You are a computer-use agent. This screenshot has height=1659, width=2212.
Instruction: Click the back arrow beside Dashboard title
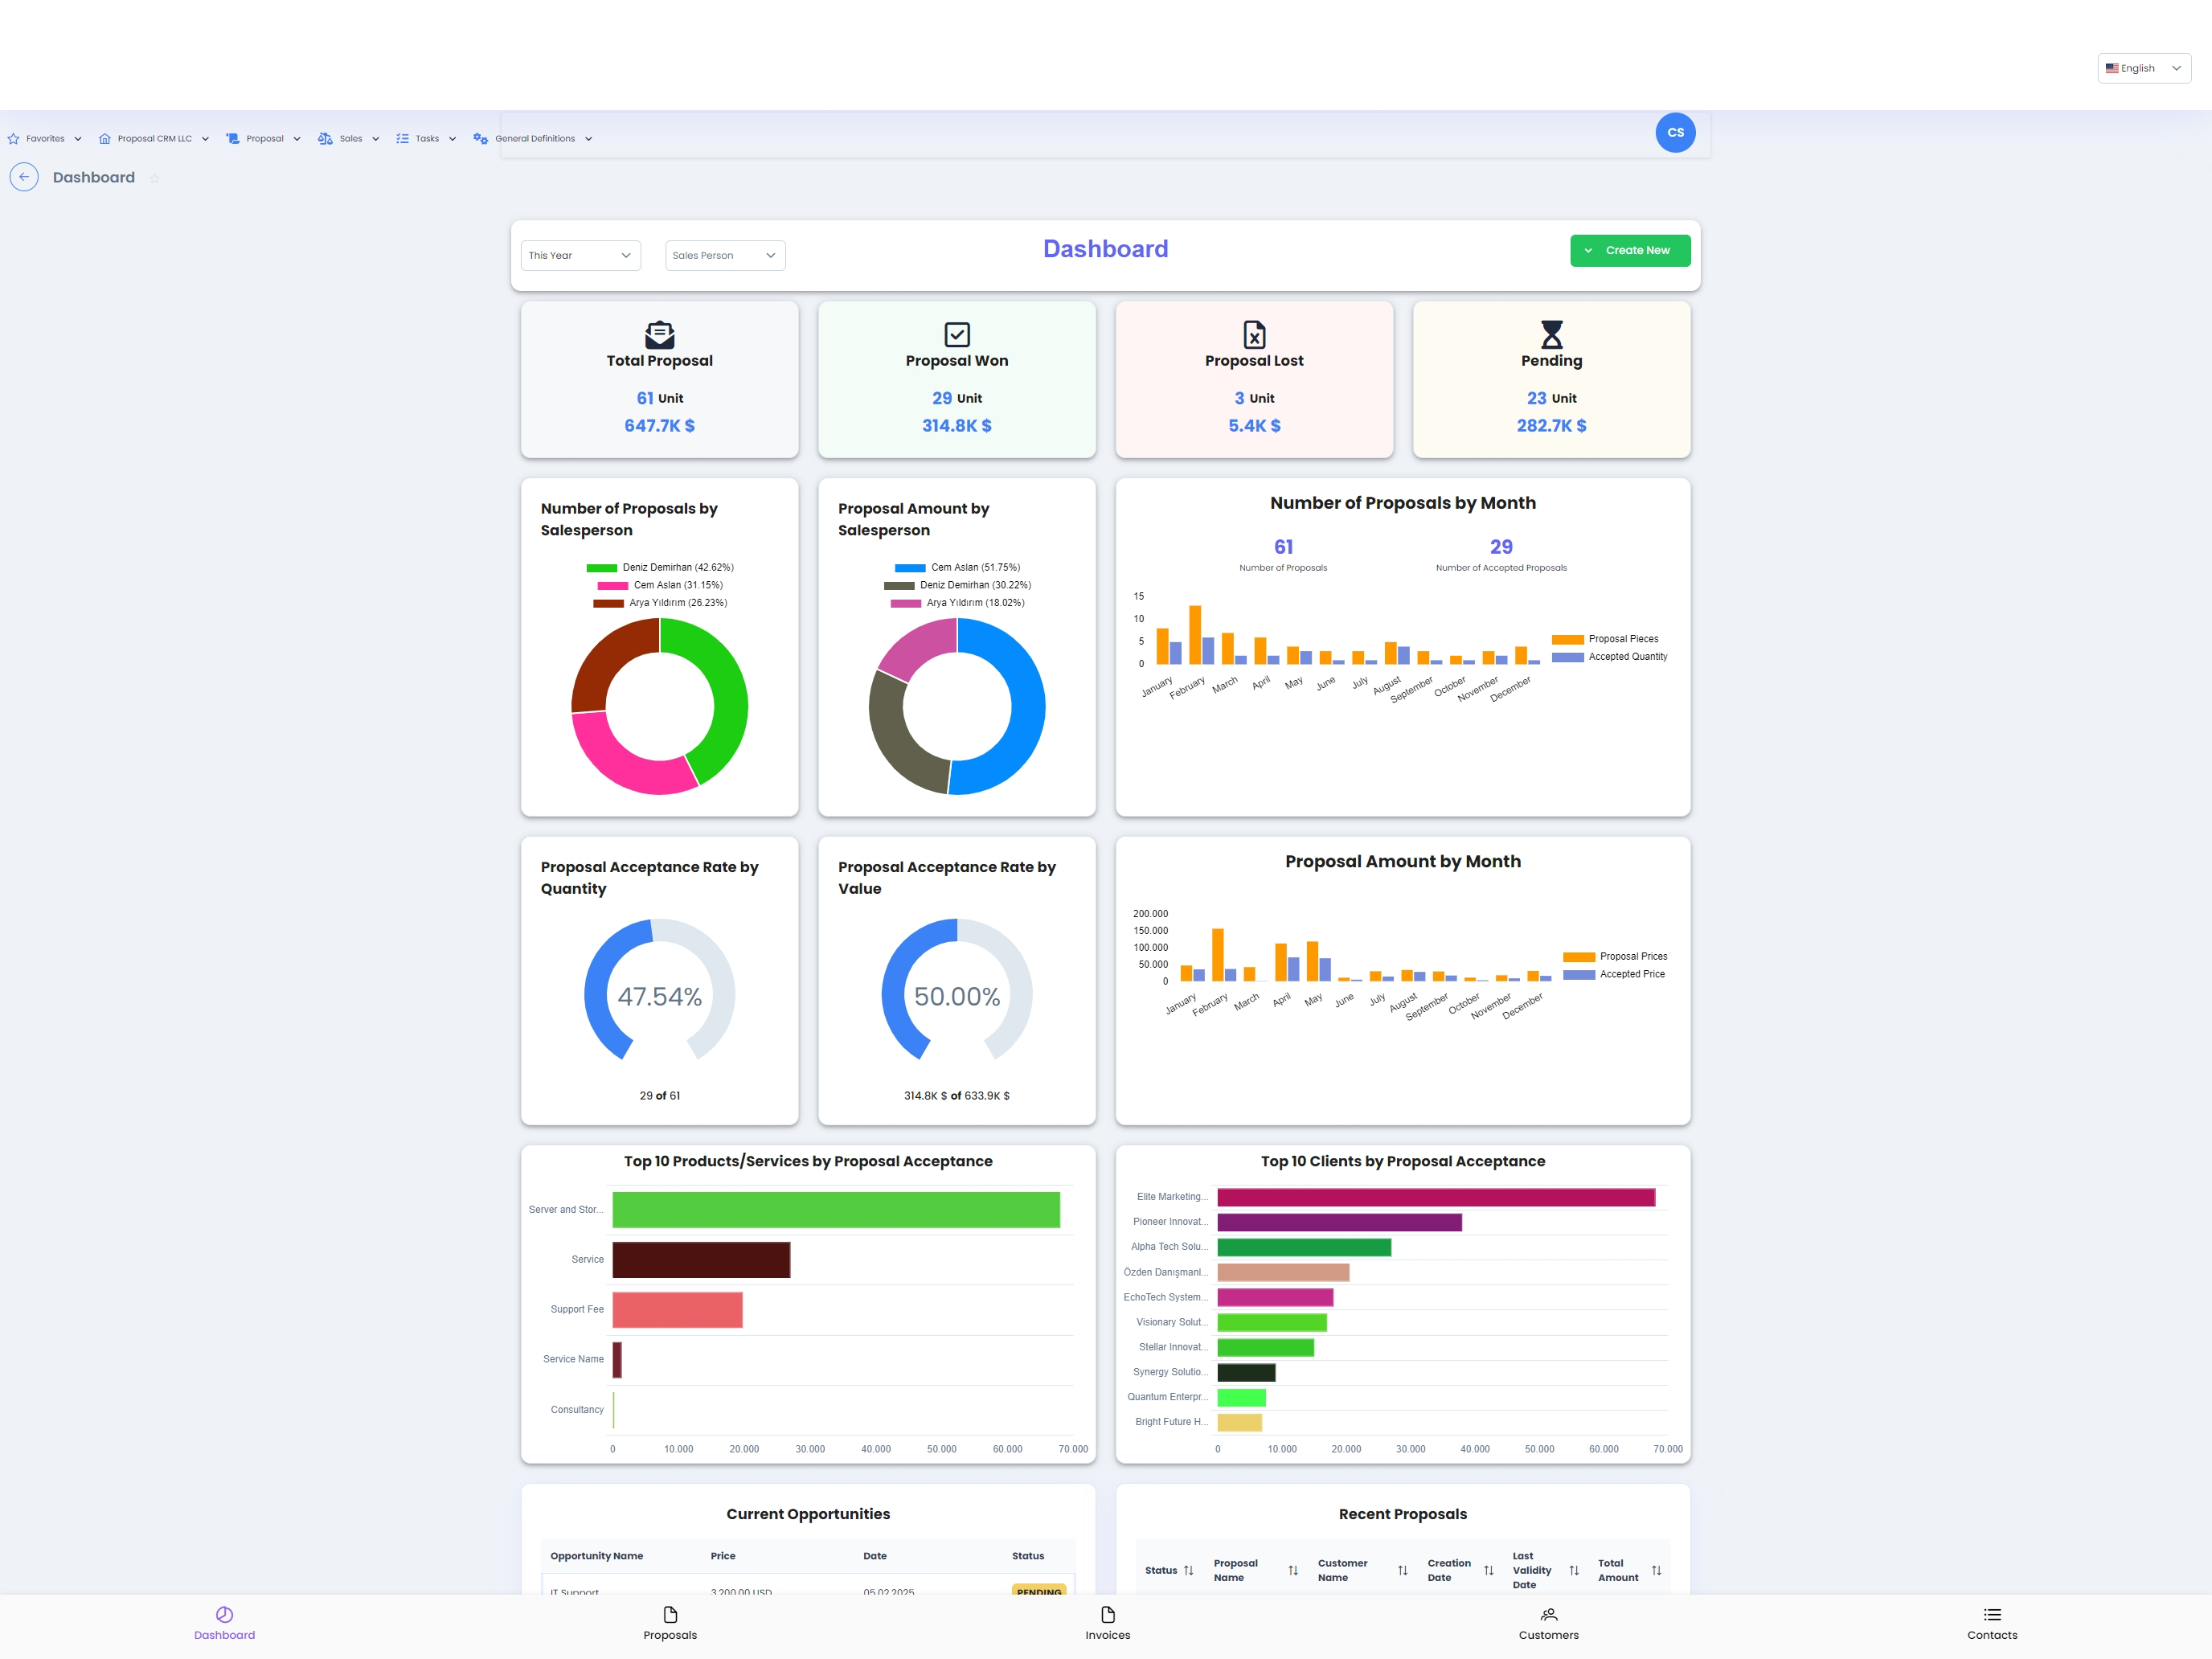24,177
